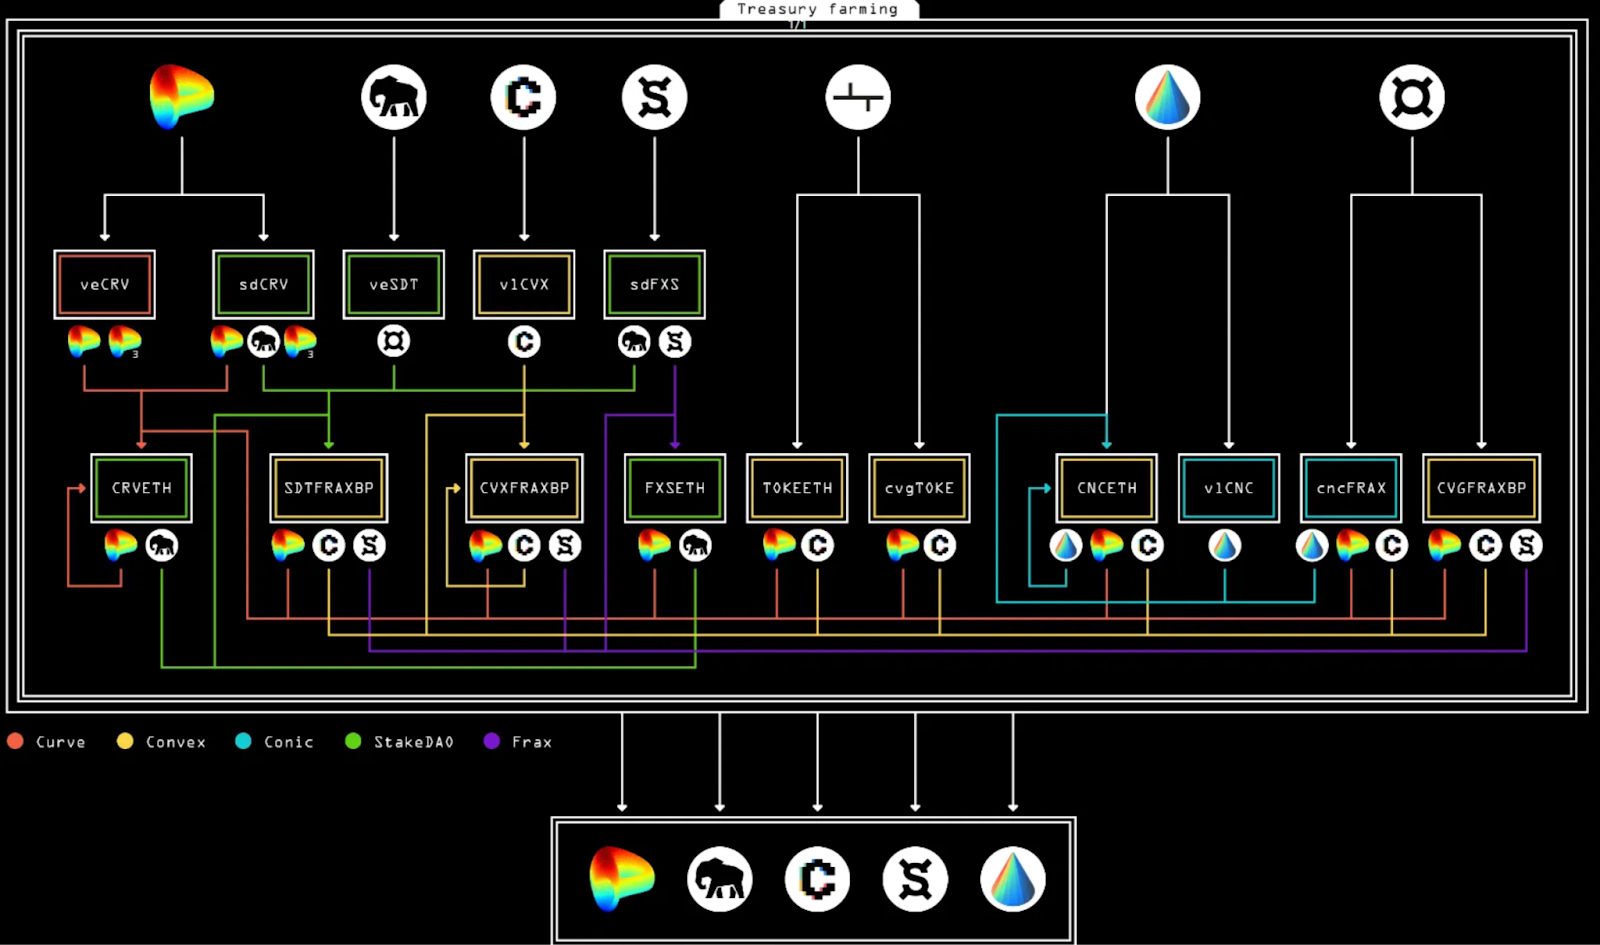Click the large Curve logo at top
This screenshot has height=945, width=1600.
coord(181,97)
